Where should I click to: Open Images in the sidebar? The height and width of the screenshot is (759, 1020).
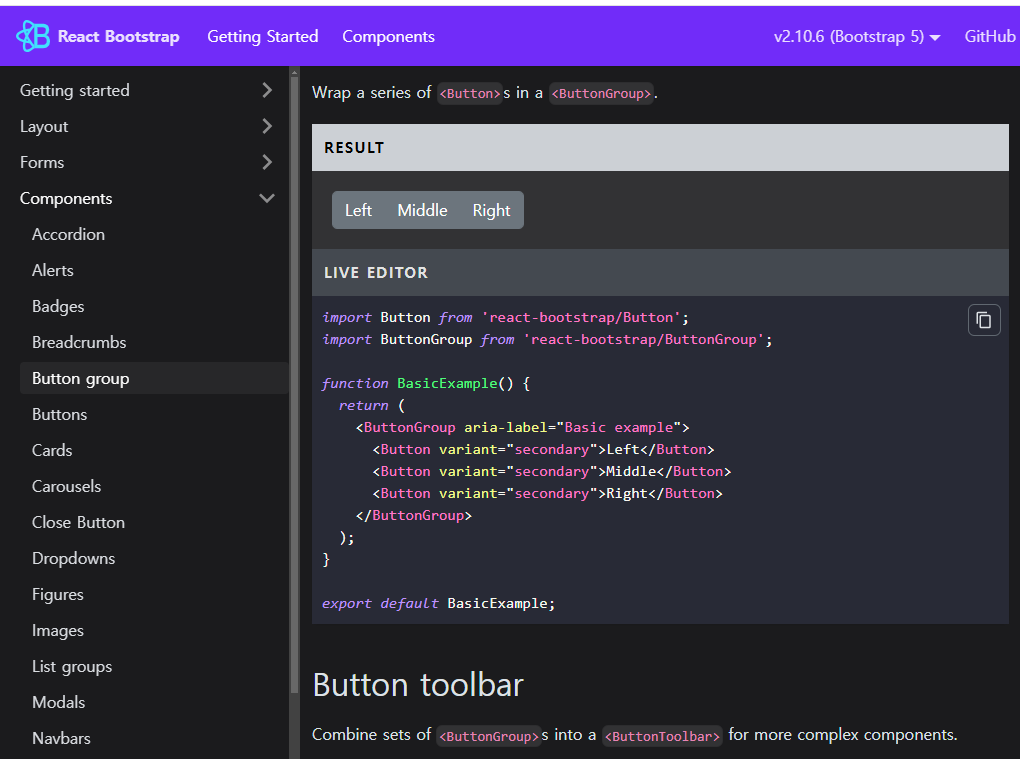point(57,630)
